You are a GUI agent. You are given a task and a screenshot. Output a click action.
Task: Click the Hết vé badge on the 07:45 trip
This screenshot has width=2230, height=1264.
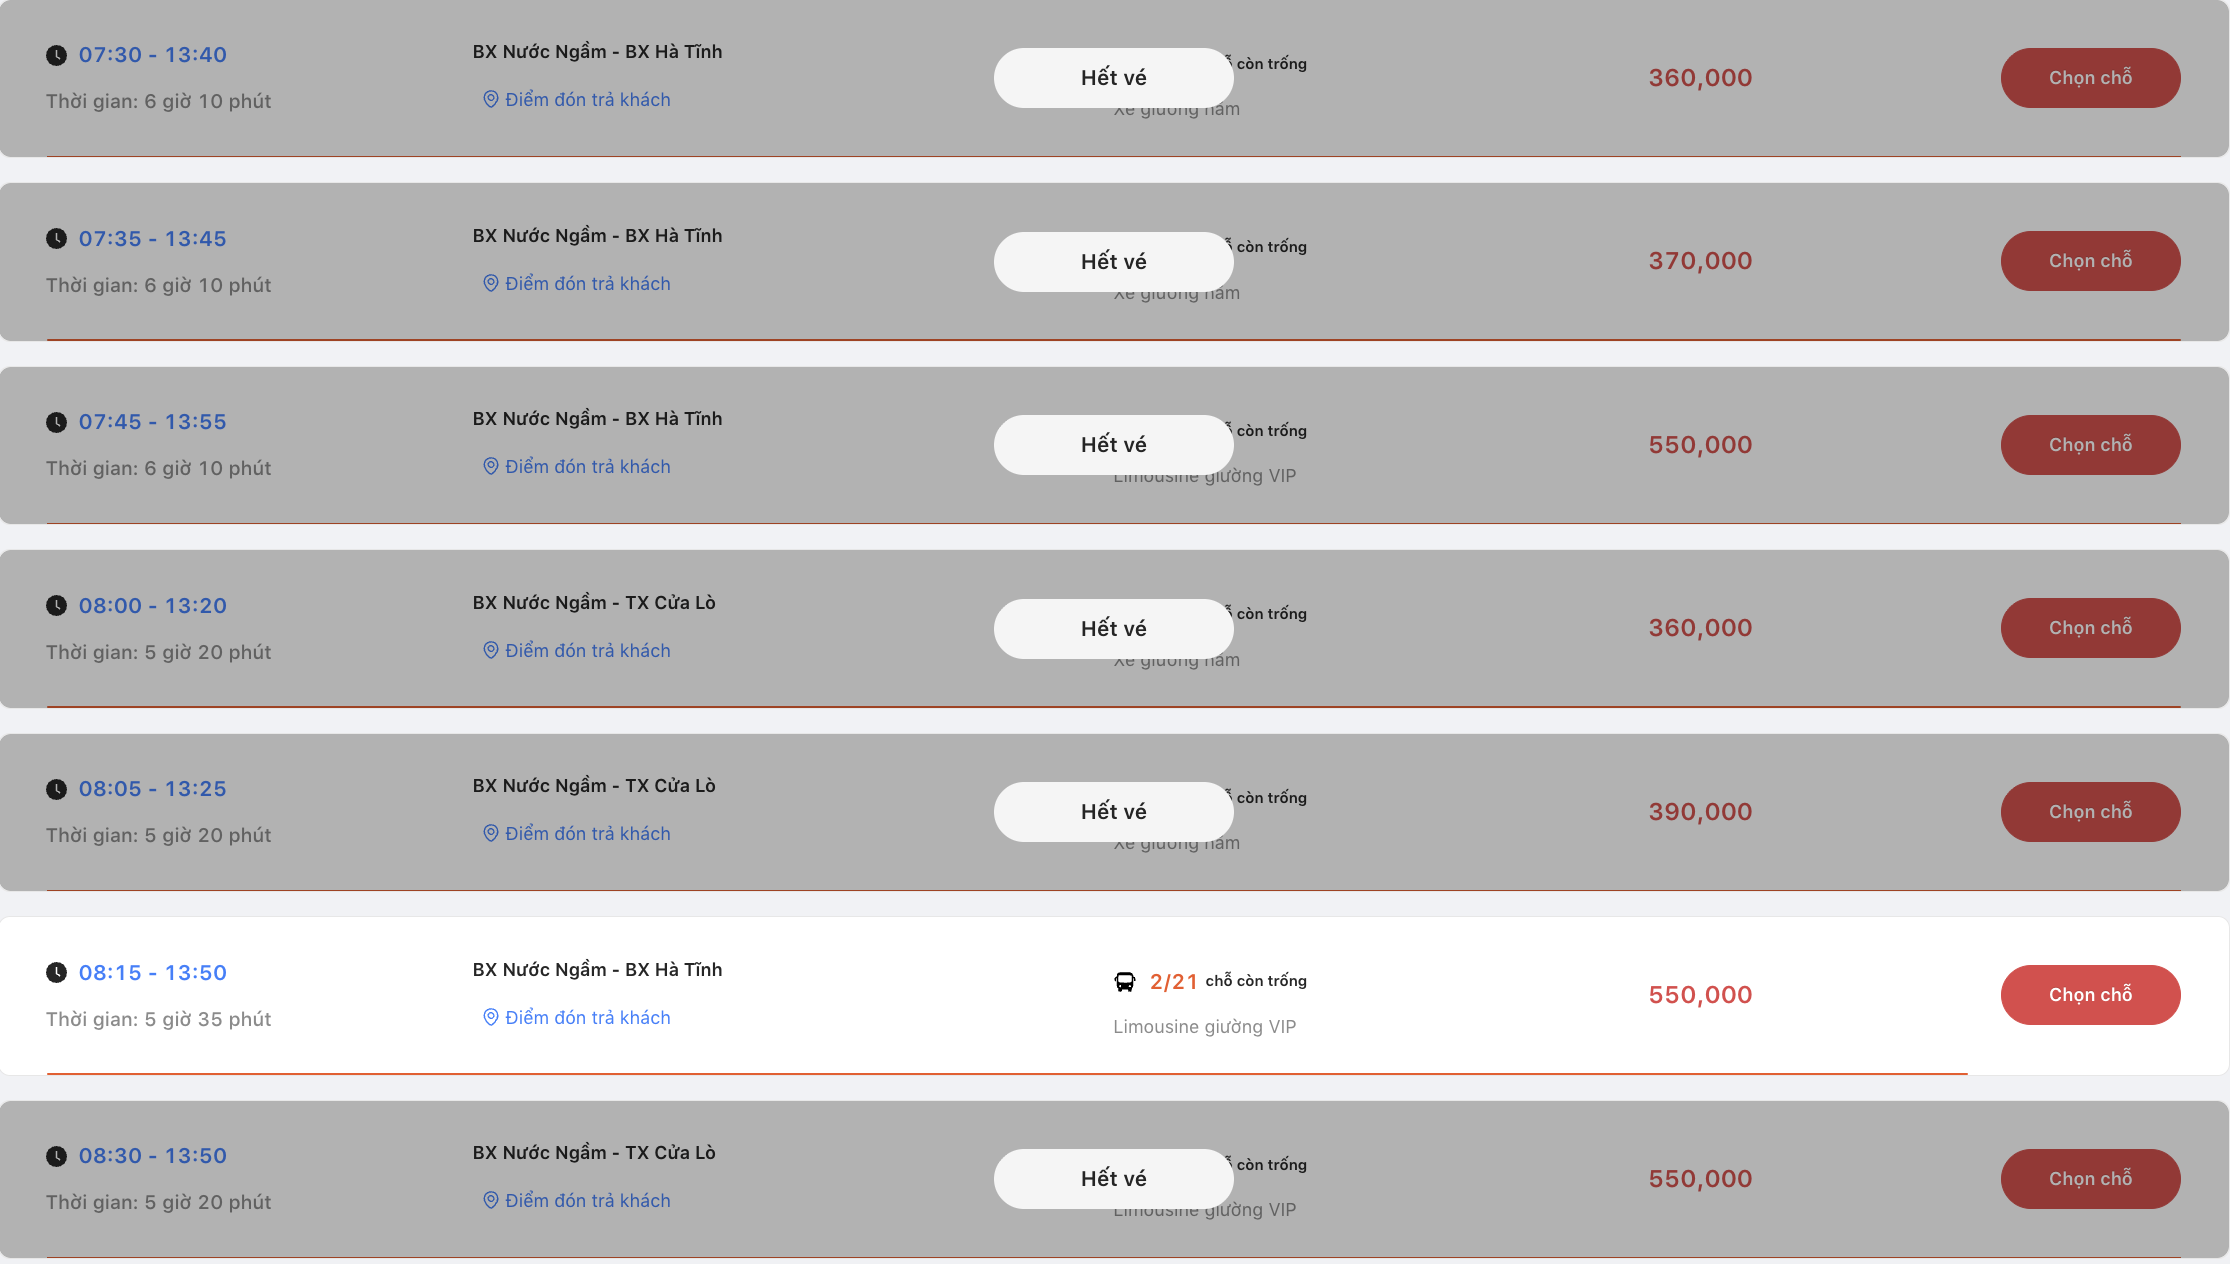click(1113, 445)
